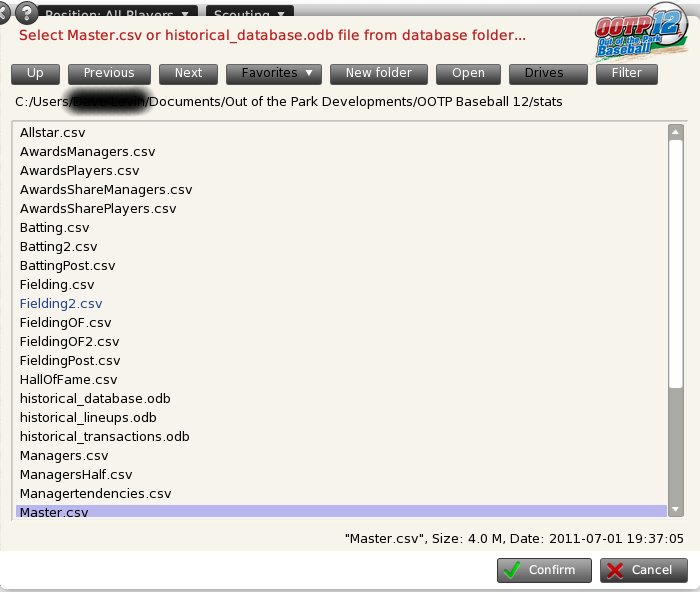Click the question mark help icon
The width and height of the screenshot is (700, 592).
click(x=26, y=13)
